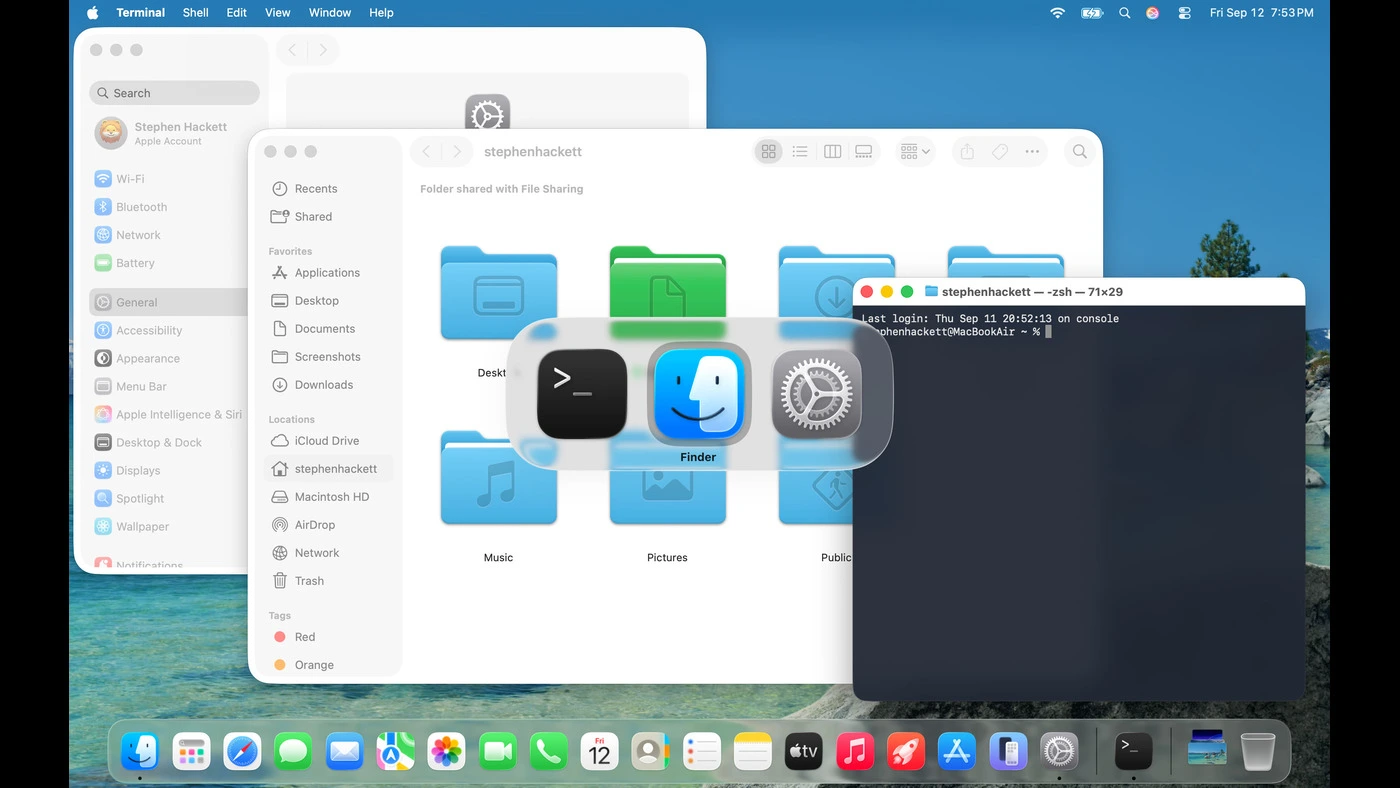Open Control Center in menu bar
The width and height of the screenshot is (1400, 788).
pyautogui.click(x=1184, y=13)
